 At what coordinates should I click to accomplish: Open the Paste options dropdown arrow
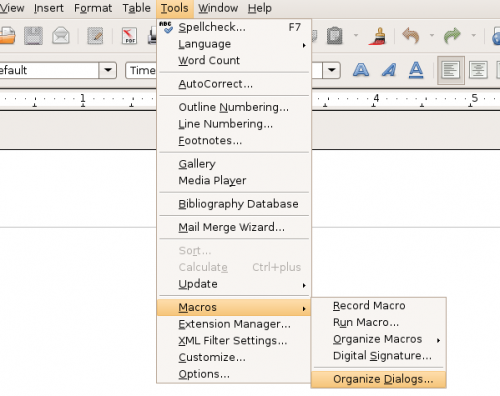[356, 35]
